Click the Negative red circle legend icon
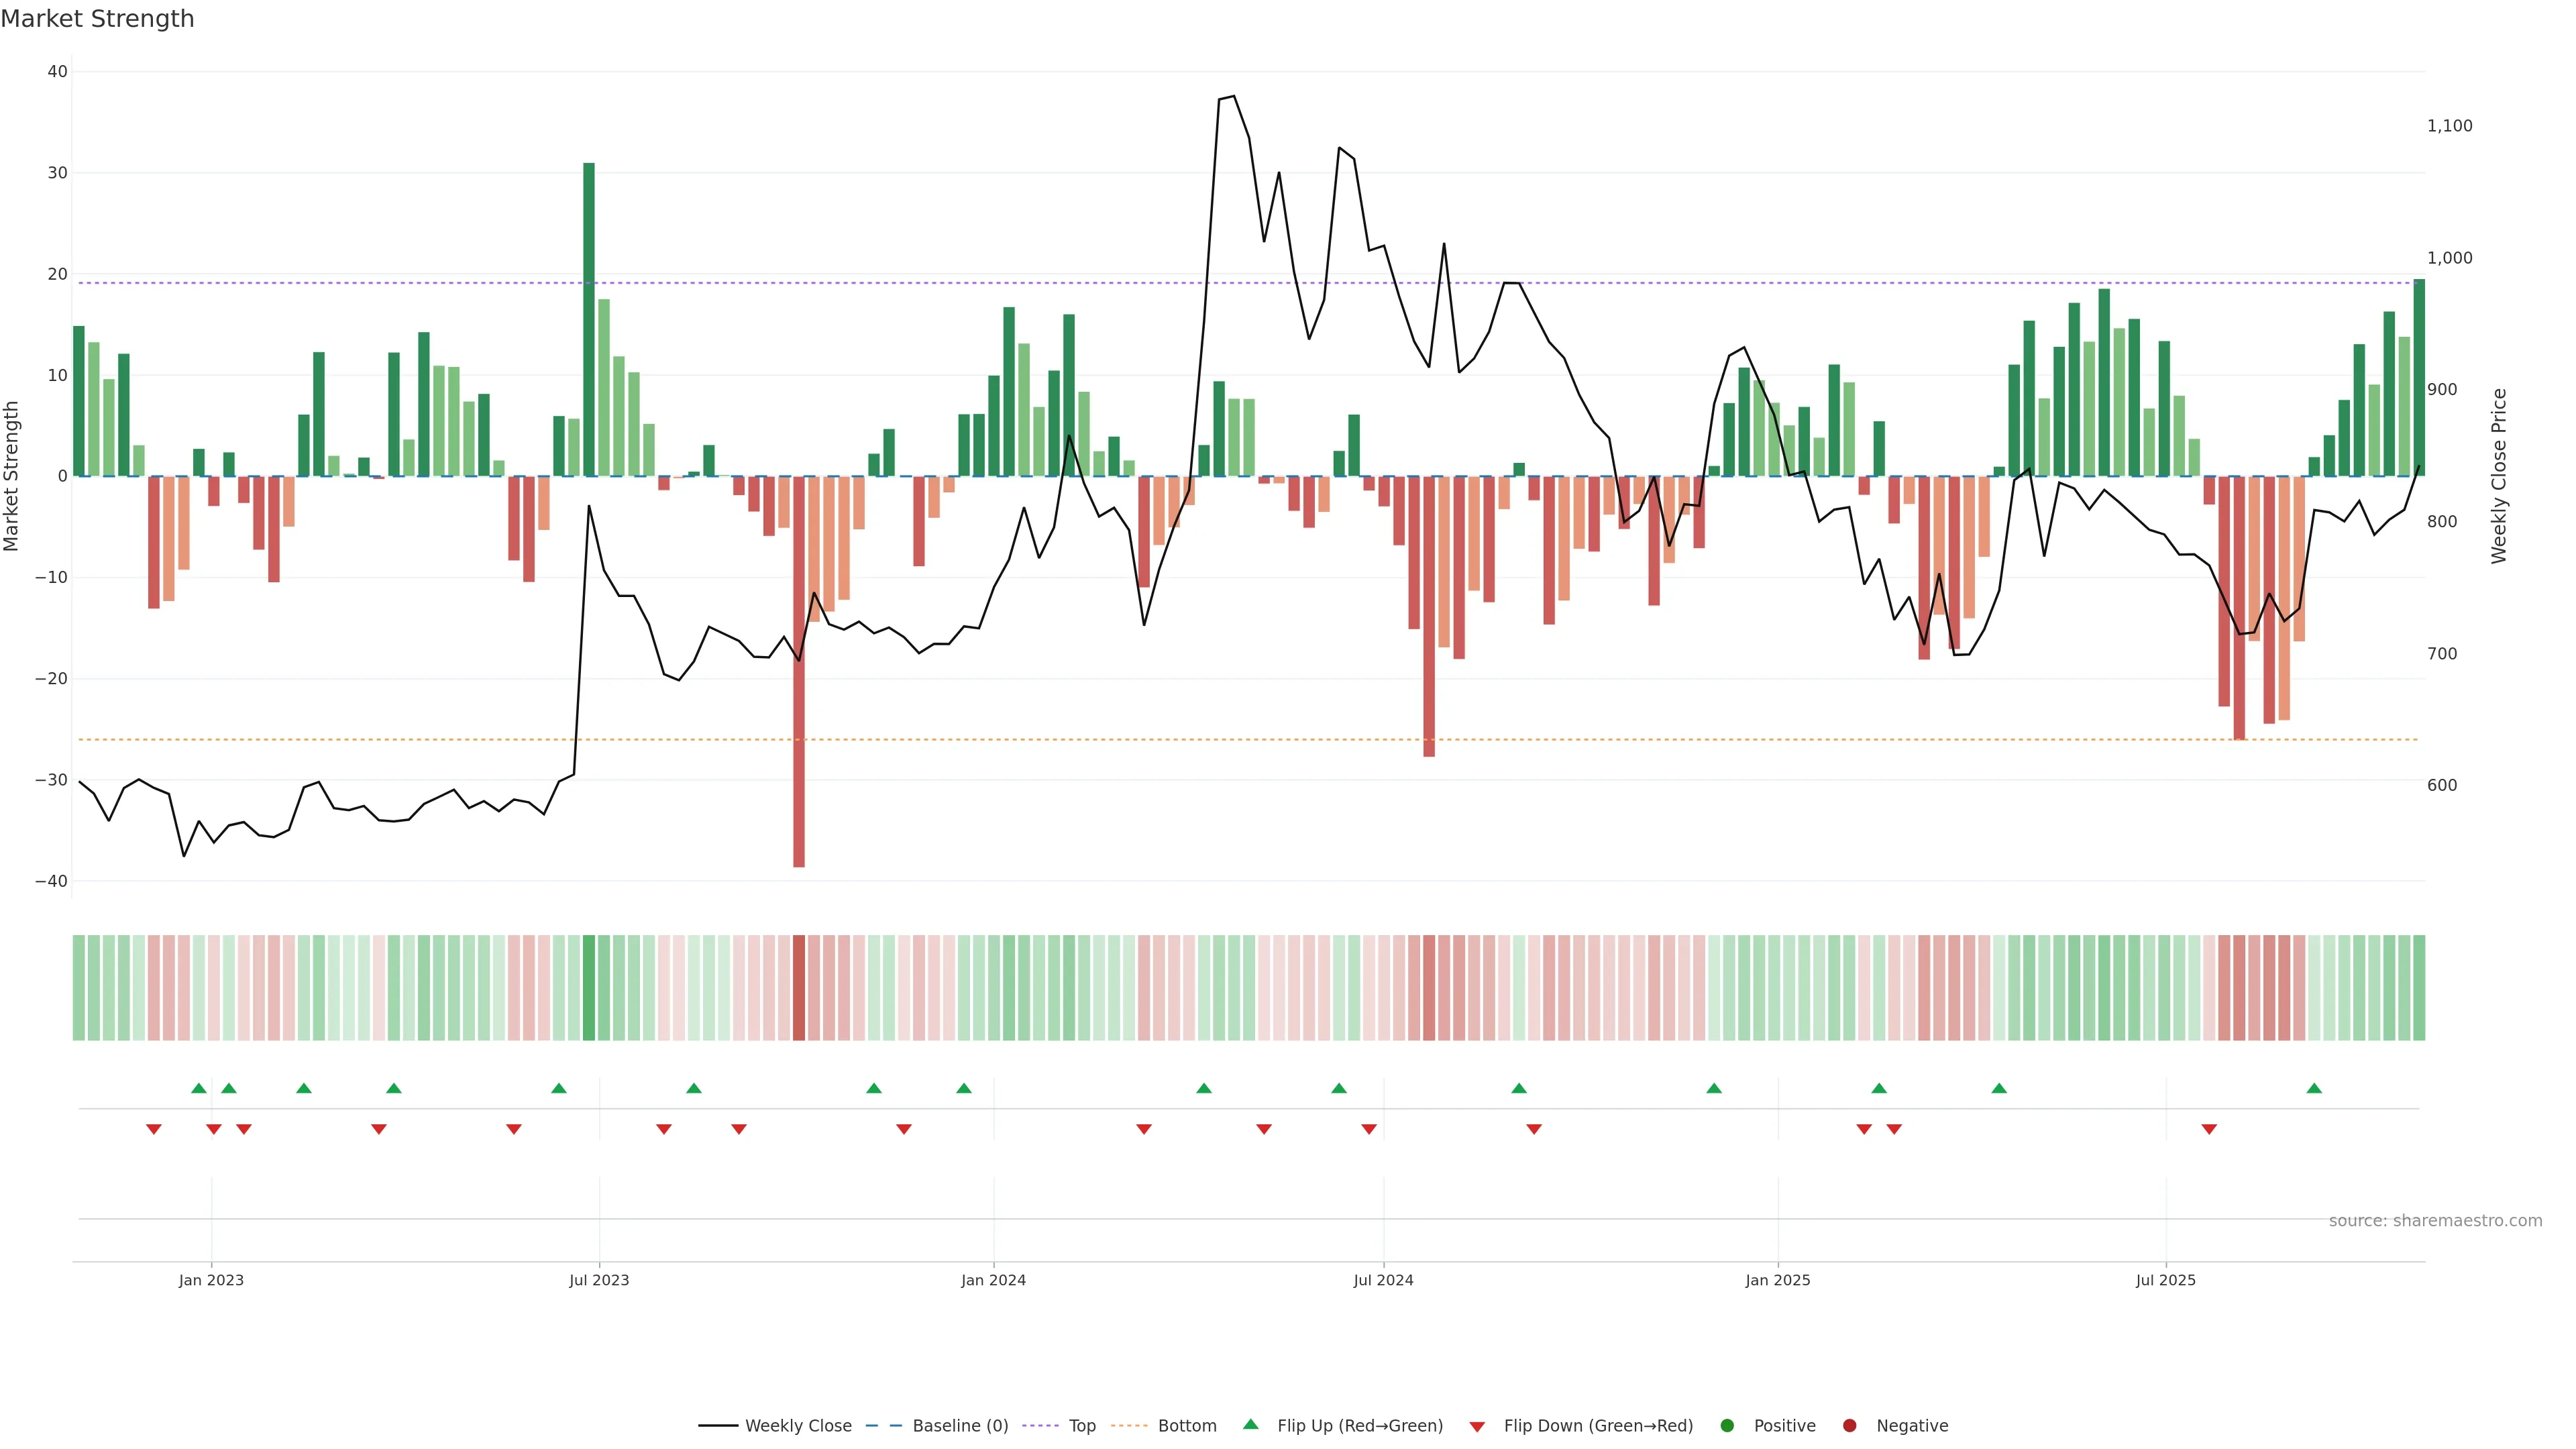 [1849, 1426]
